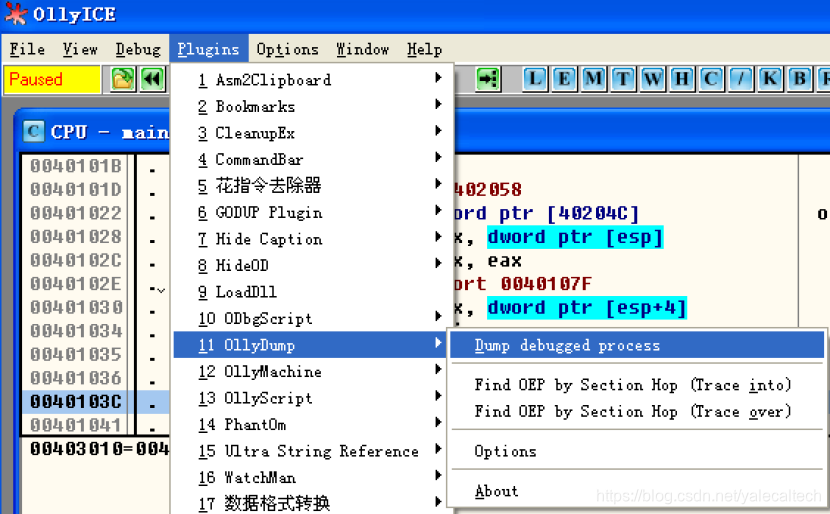Select highlighted OllyDump plugin entry
Image resolution: width=830 pixels, height=514 pixels.
click(x=313, y=345)
